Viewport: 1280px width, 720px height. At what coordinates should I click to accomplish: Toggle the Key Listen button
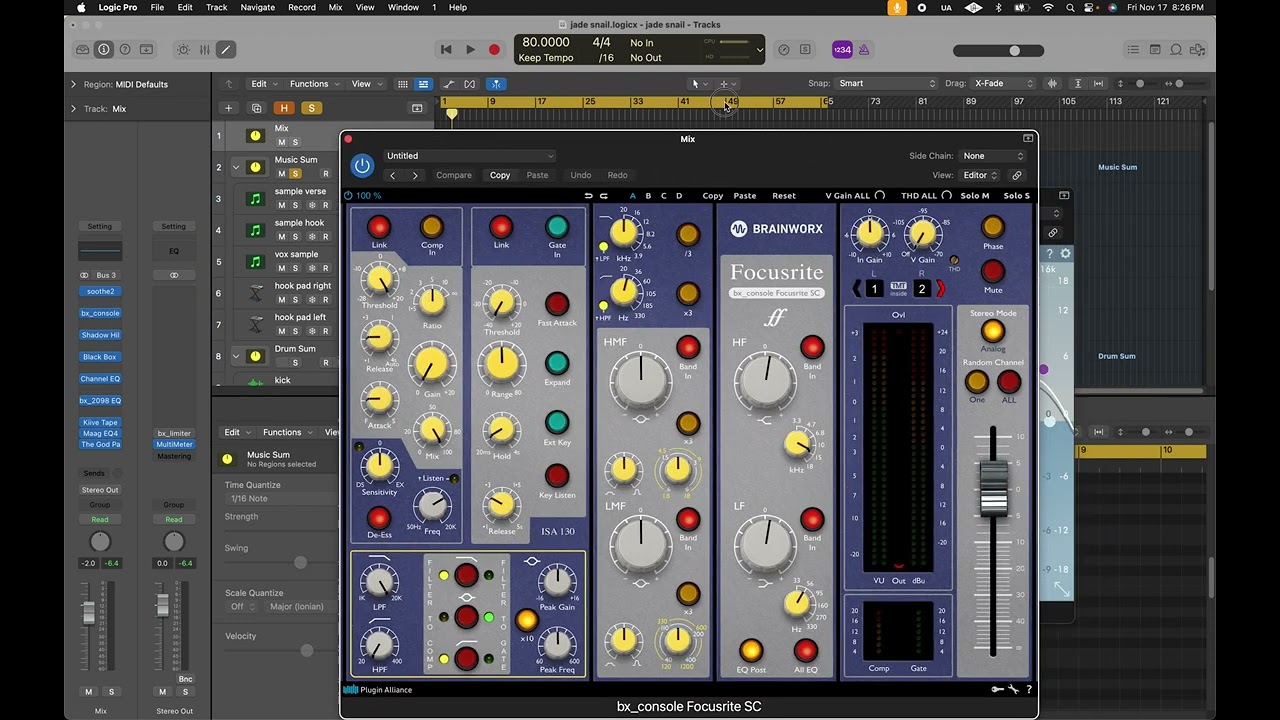(x=557, y=476)
